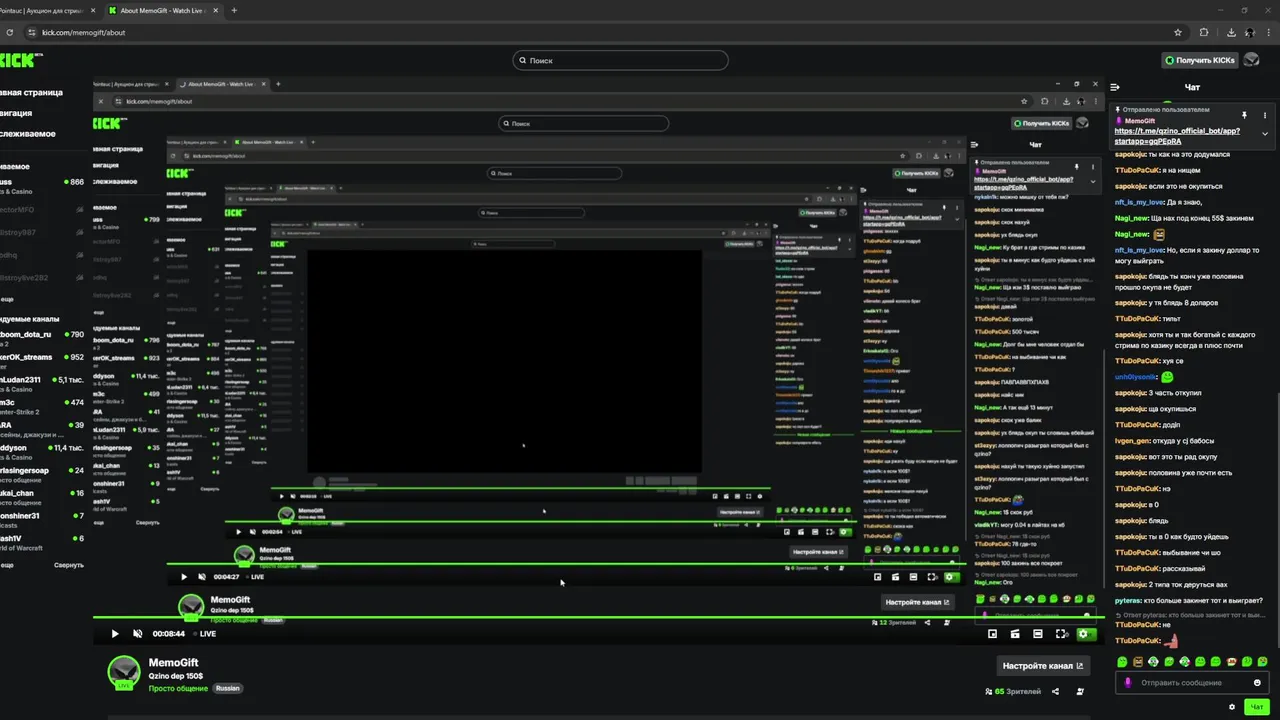
Task: Click the purple badge icon in chat input
Action: (x=1128, y=683)
